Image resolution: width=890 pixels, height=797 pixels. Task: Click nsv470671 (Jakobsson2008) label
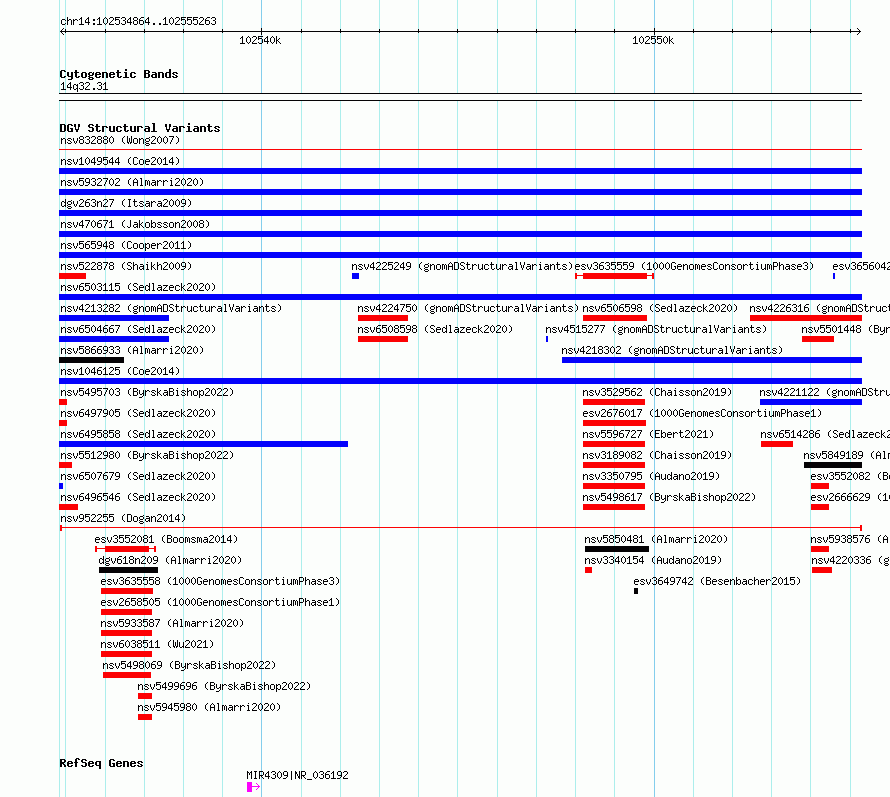(x=135, y=224)
